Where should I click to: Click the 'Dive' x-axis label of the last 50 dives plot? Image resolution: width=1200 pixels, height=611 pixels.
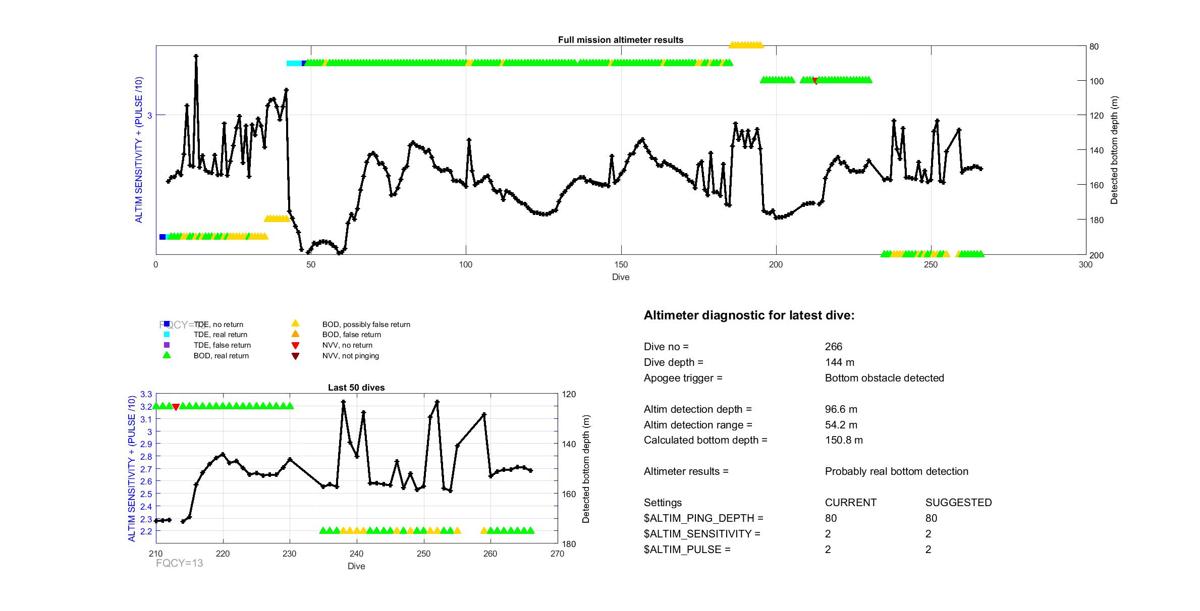pyautogui.click(x=357, y=566)
